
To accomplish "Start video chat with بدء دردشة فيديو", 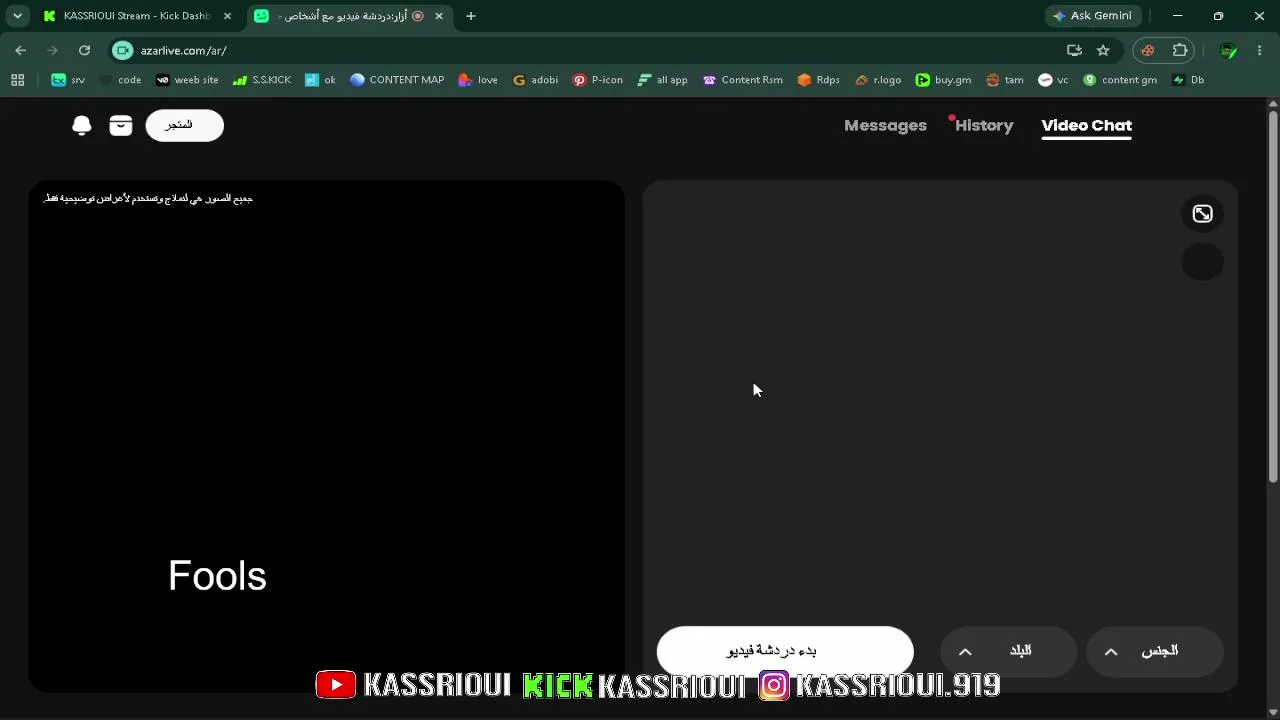I will click(785, 651).
